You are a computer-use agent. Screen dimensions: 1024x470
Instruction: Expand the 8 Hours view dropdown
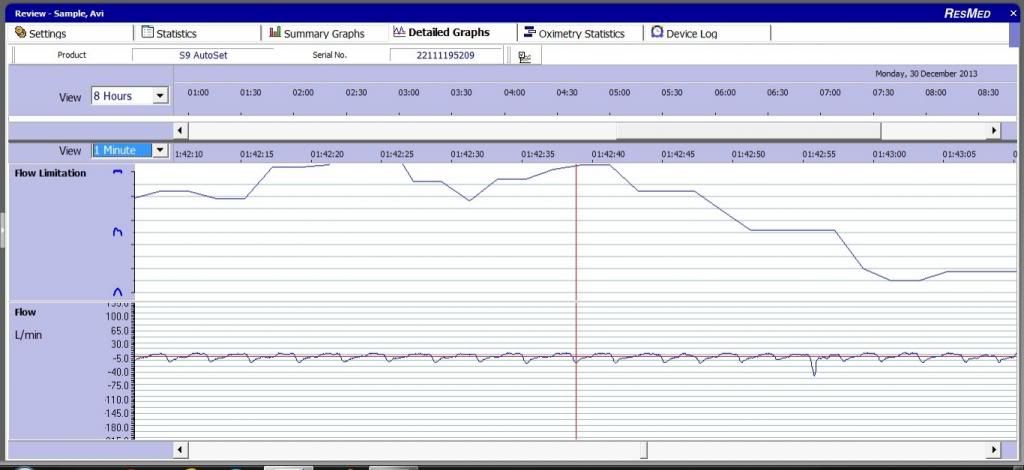(x=159, y=96)
